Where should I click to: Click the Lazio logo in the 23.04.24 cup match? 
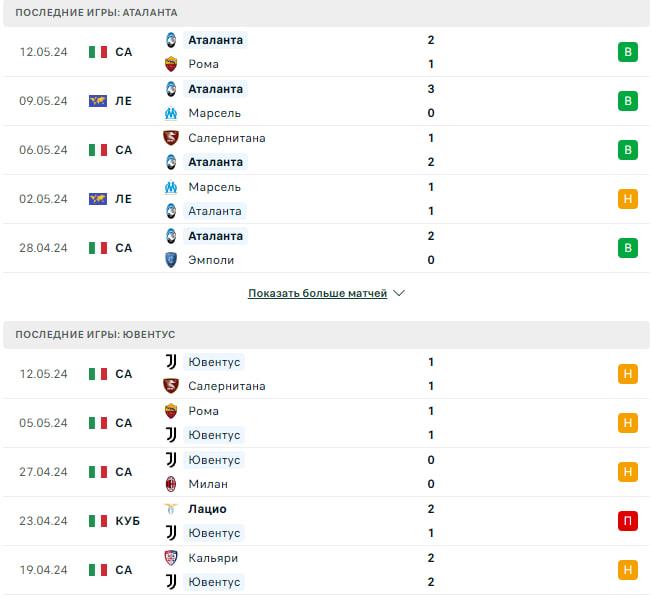click(x=171, y=509)
